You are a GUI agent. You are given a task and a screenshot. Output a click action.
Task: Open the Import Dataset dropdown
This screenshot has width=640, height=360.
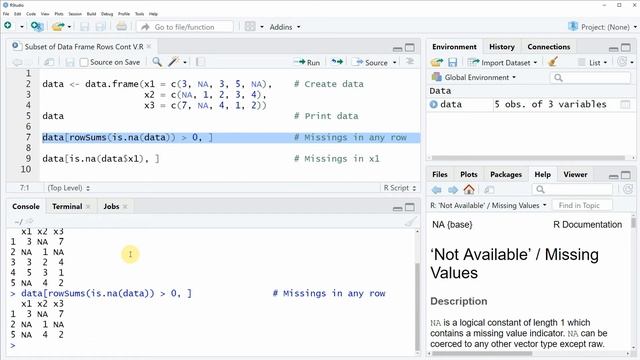coord(502,62)
